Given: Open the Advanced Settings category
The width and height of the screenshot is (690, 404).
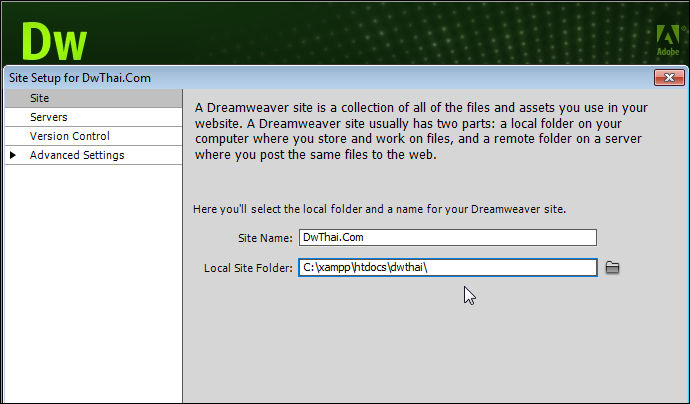Looking at the screenshot, I should click(x=93, y=155).
